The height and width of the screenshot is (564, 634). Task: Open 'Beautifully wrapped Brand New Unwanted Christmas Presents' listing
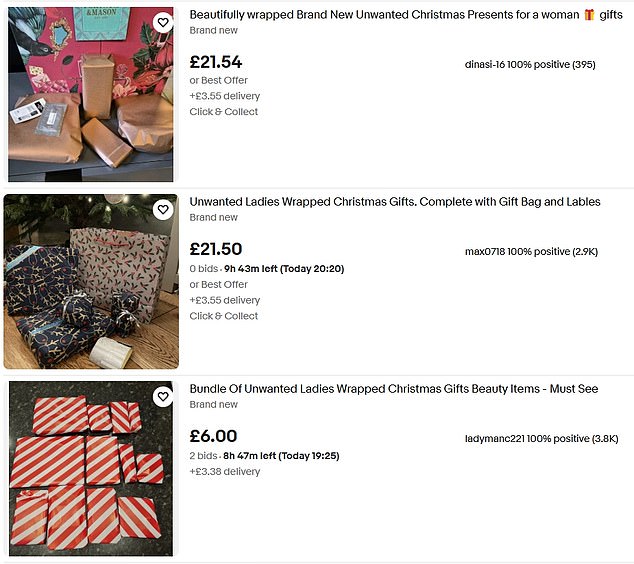(x=397, y=15)
